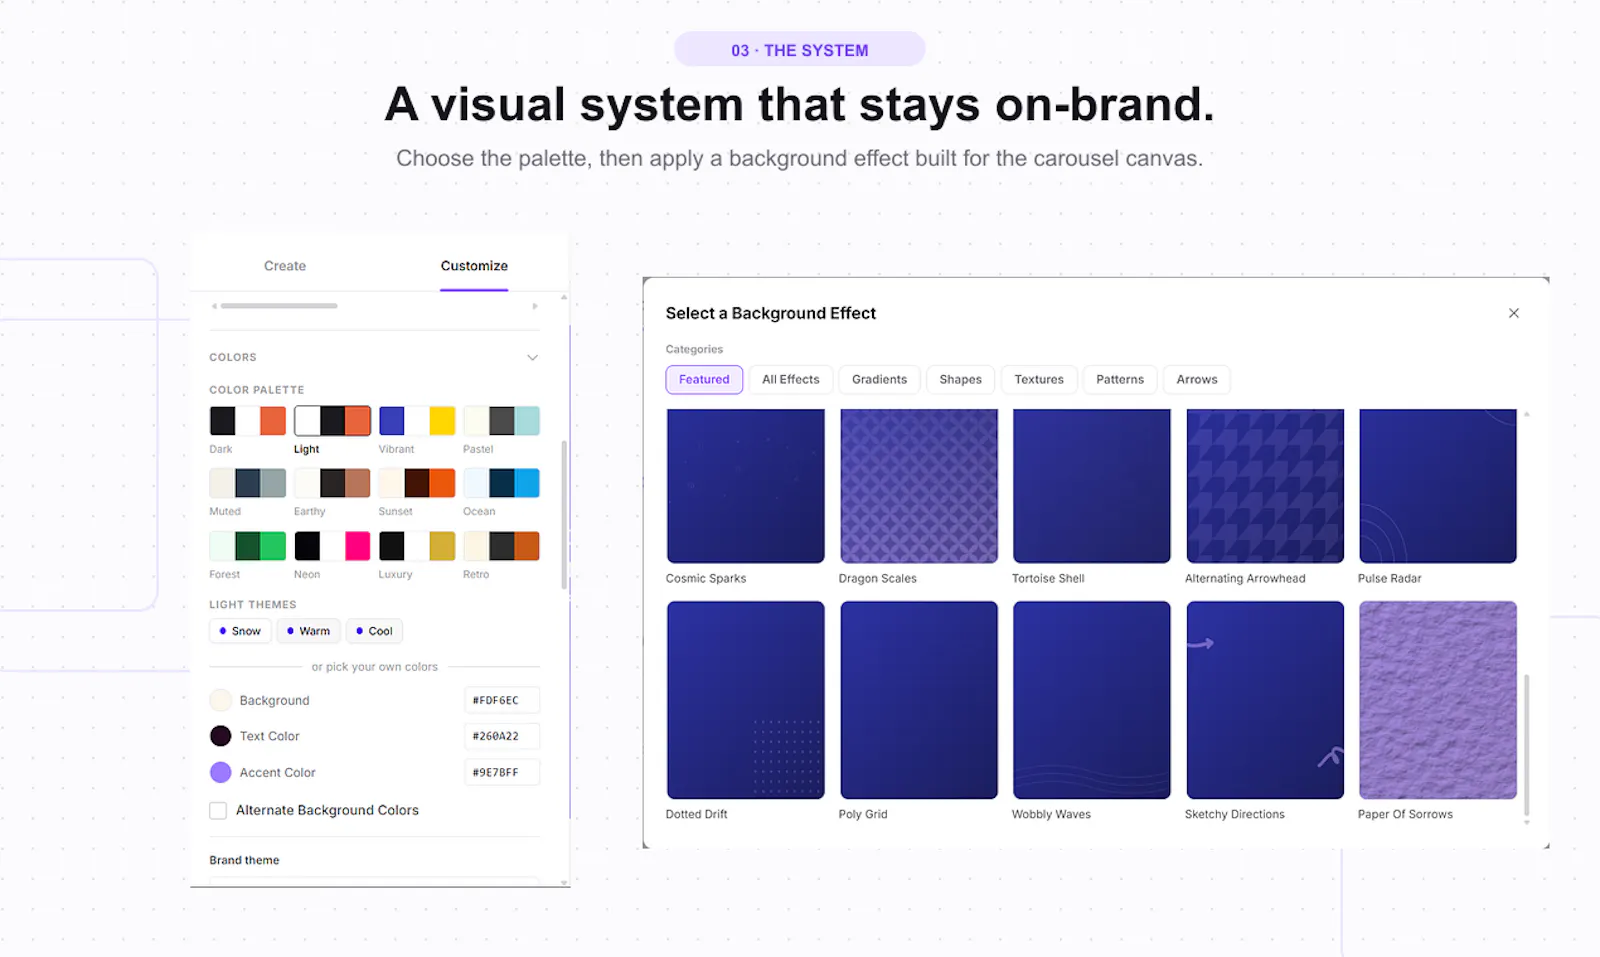The image size is (1600, 957).
Task: Show the All Effects category
Action: [790, 379]
